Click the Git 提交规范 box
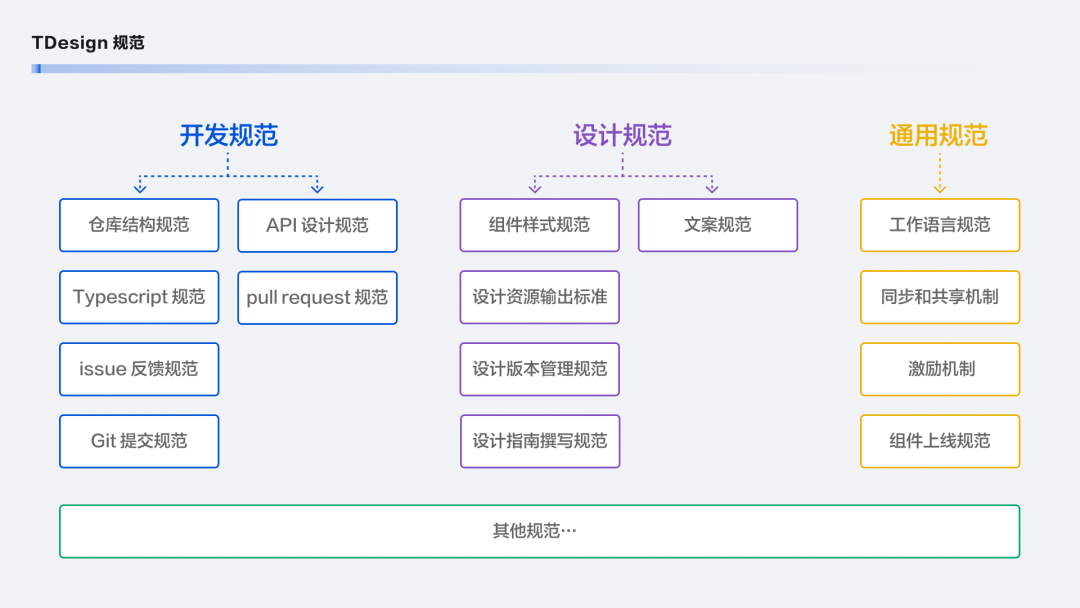The height and width of the screenshot is (608, 1080). 139,441
